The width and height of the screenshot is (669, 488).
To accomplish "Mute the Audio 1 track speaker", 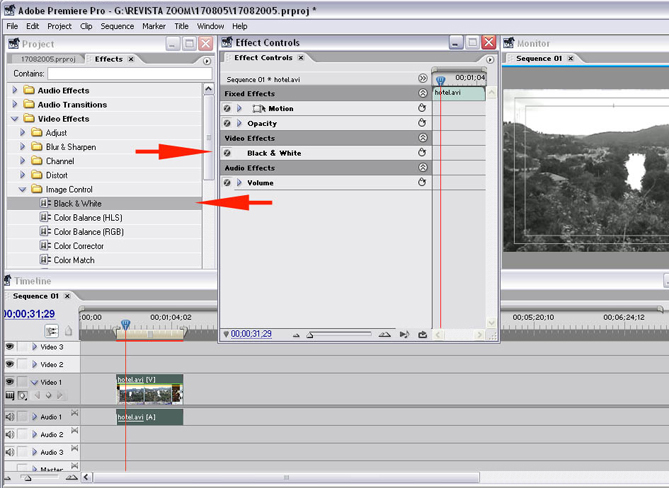I will point(10,417).
